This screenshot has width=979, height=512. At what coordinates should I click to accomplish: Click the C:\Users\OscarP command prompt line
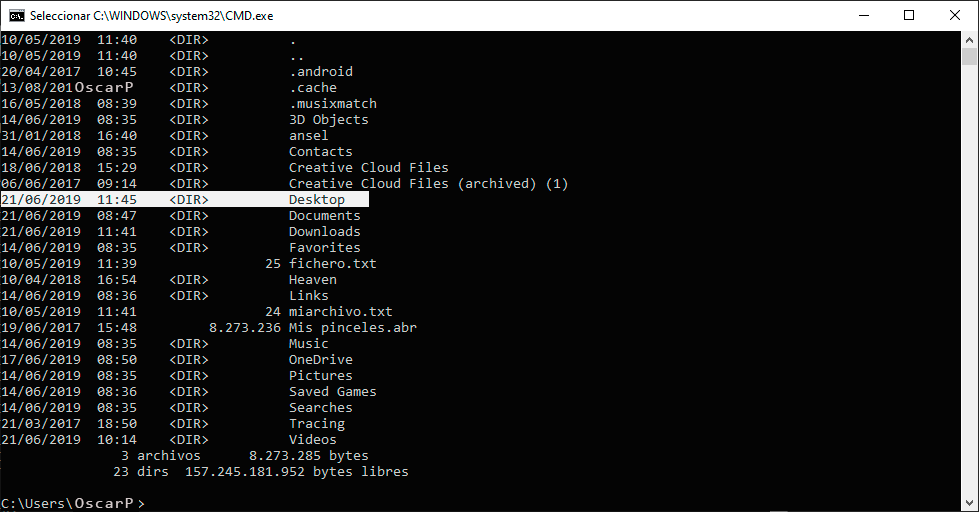(72, 503)
